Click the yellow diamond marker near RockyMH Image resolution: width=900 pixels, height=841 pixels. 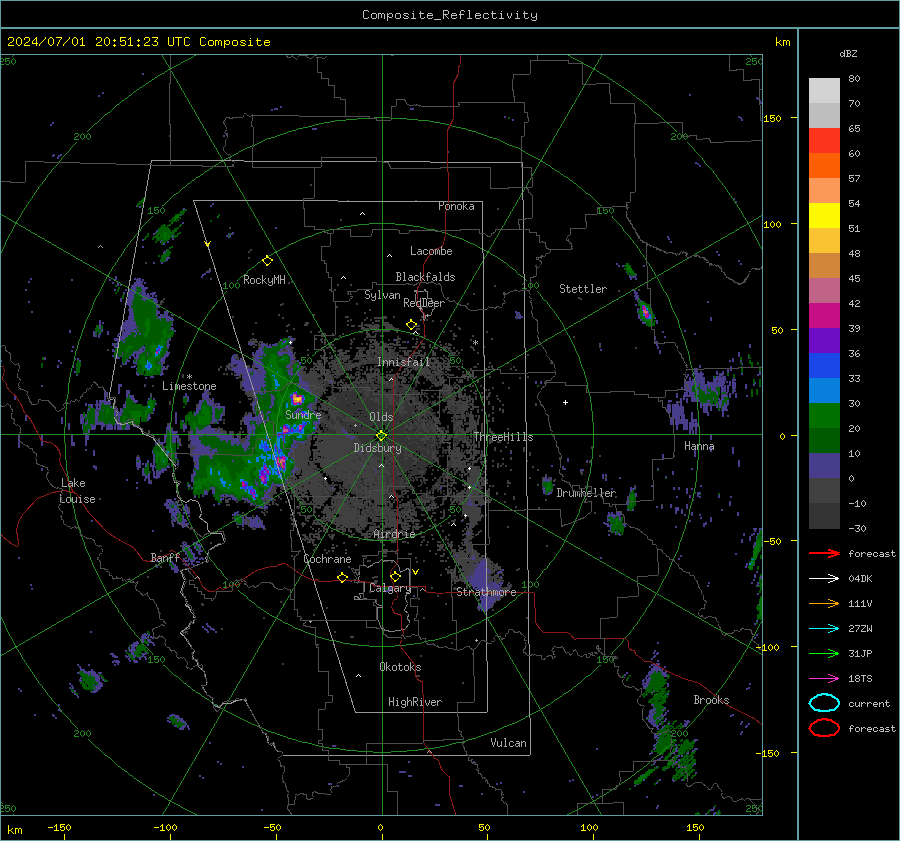pos(267,261)
